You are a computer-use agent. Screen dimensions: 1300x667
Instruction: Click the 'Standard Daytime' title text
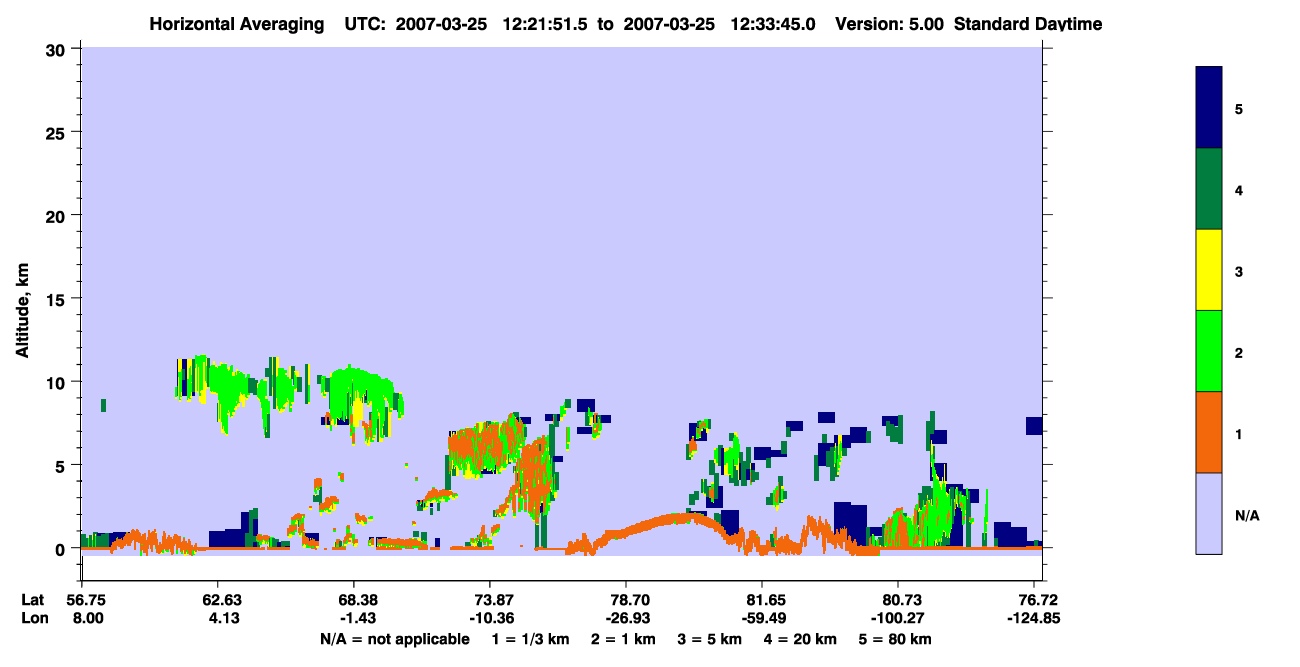pyautogui.click(x=1028, y=24)
